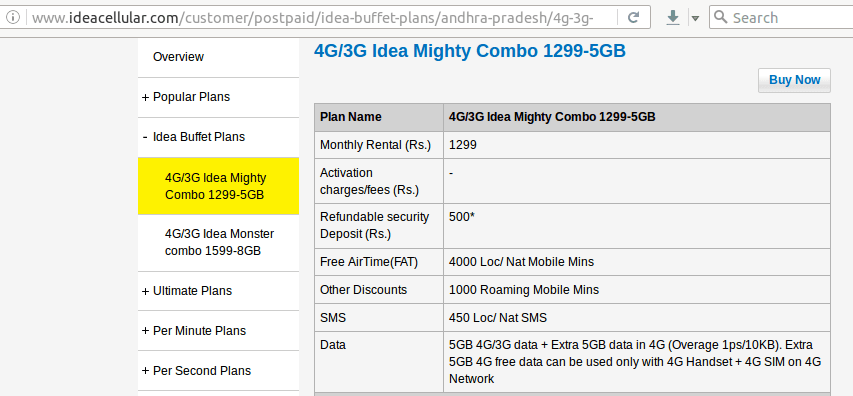853x396 pixels.
Task: Open 4G/3G Idea Monster combo 1599-8GB plan
Action: click(218, 243)
